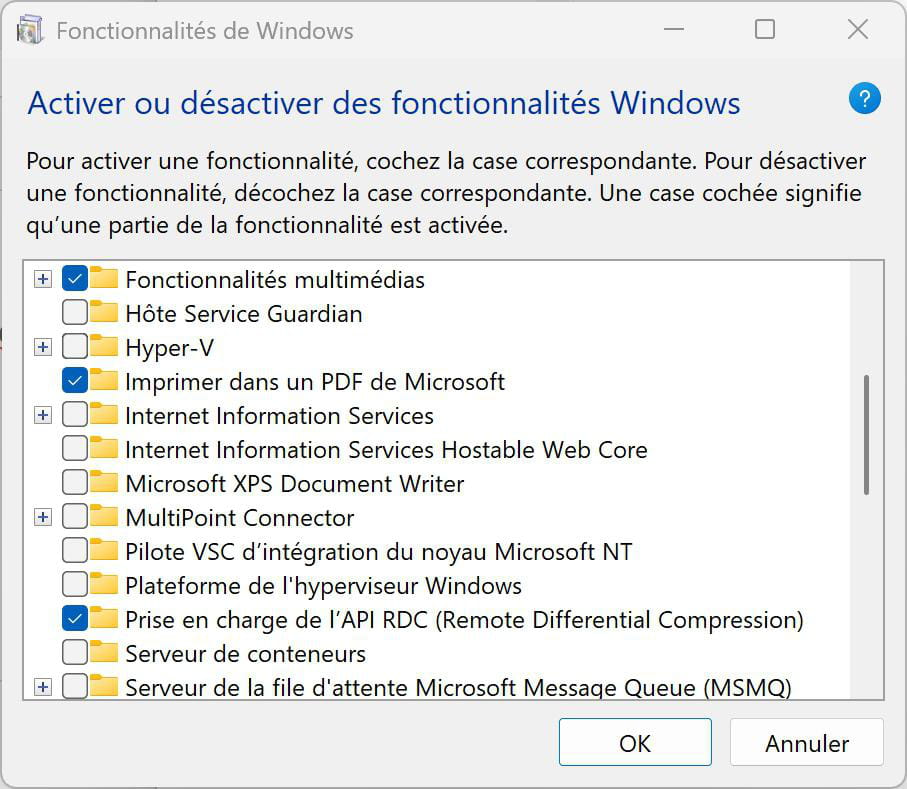Click folder icon beside MultiPoint Connector
This screenshot has height=789, width=907.
pos(104,517)
